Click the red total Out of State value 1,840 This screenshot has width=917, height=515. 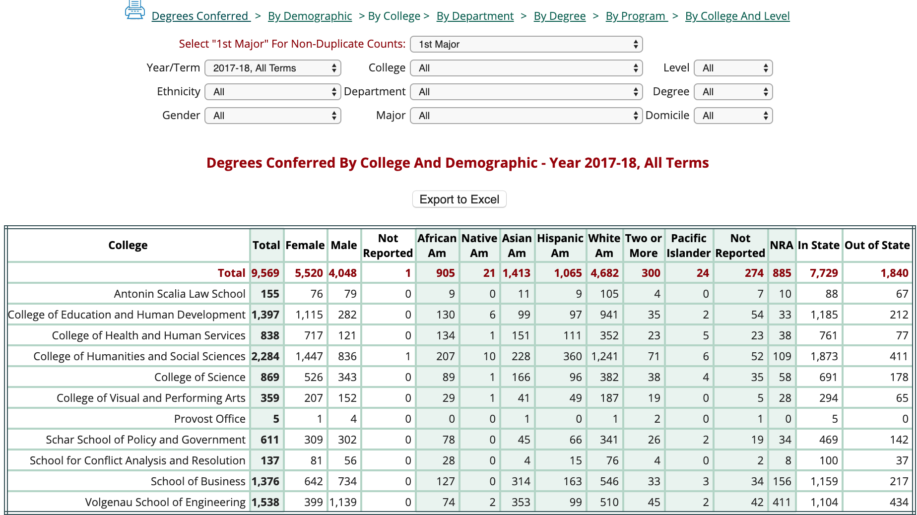(894, 273)
